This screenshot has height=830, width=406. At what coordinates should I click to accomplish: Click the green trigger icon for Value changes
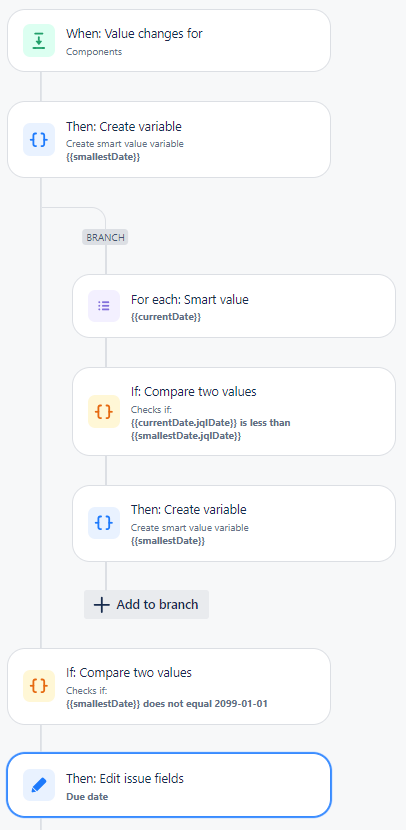[x=39, y=40]
